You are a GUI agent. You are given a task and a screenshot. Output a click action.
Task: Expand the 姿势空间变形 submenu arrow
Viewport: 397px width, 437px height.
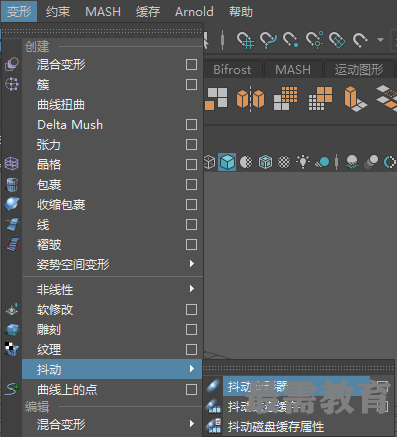[192, 264]
